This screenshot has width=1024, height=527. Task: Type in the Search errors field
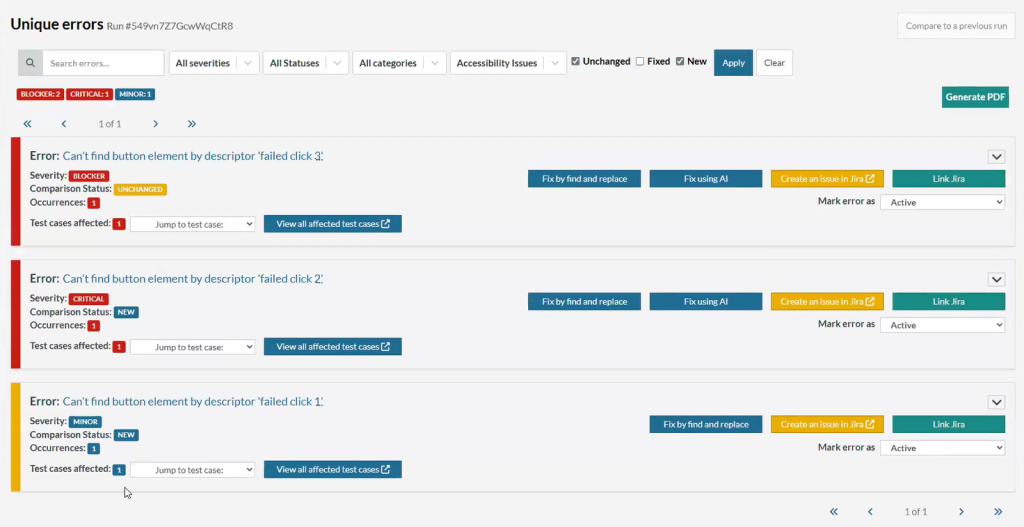[x=103, y=63]
